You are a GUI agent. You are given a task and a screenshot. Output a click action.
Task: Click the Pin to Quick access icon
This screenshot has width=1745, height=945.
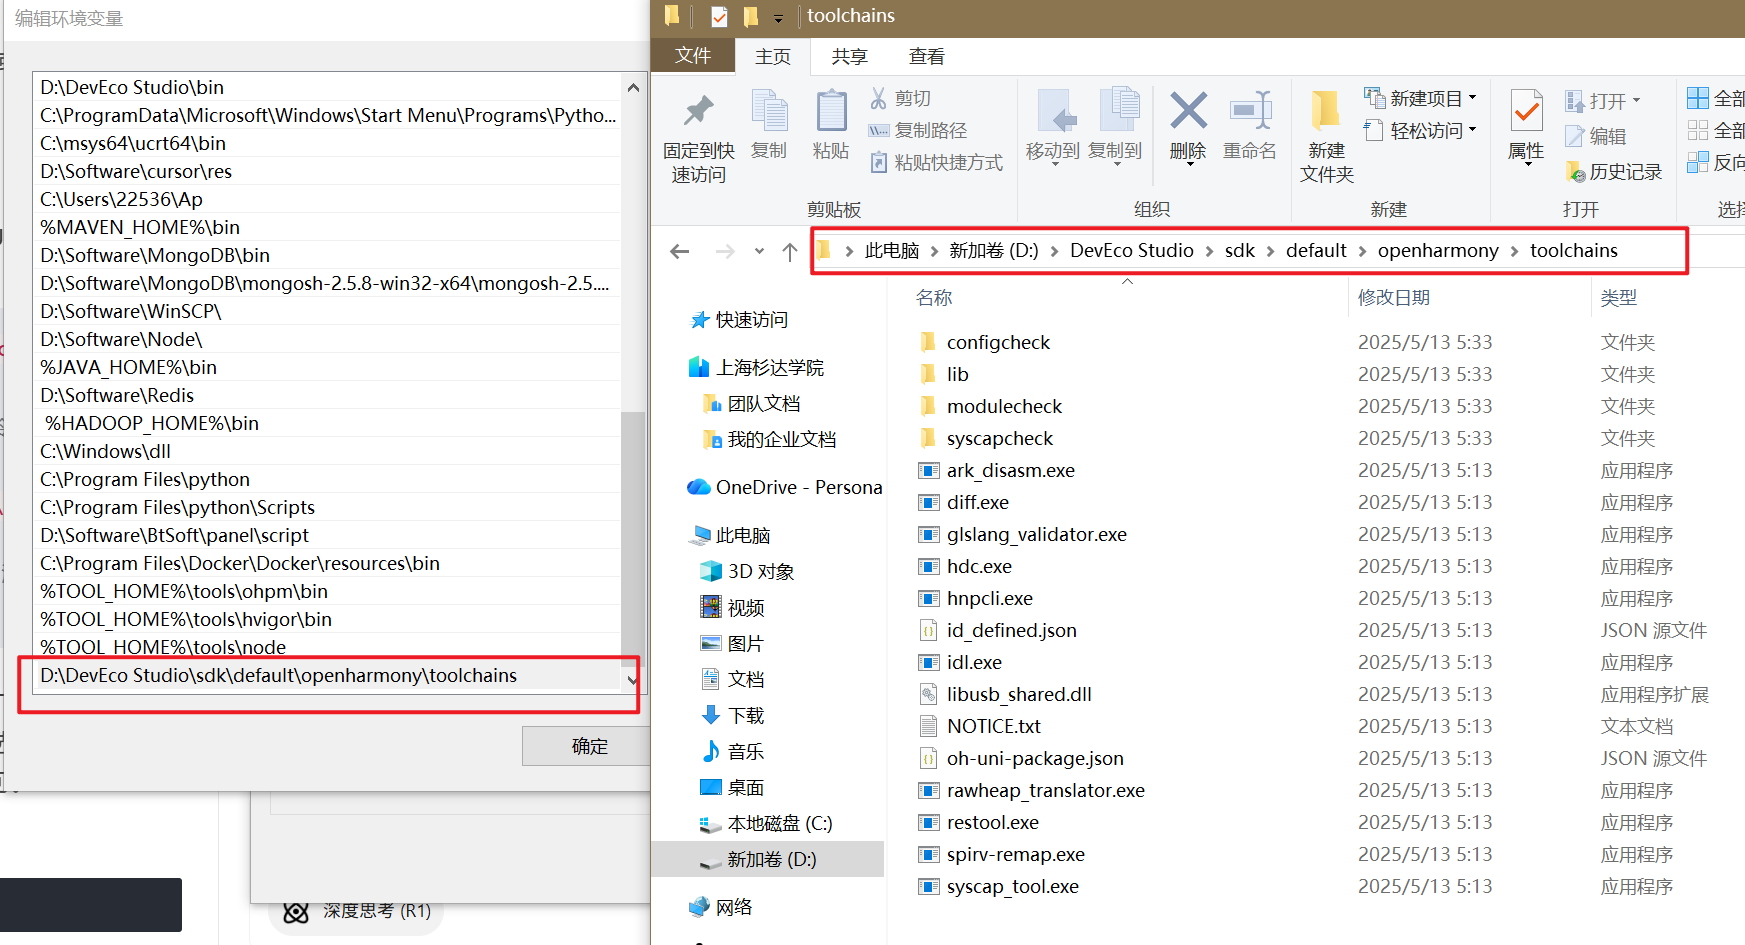[698, 111]
